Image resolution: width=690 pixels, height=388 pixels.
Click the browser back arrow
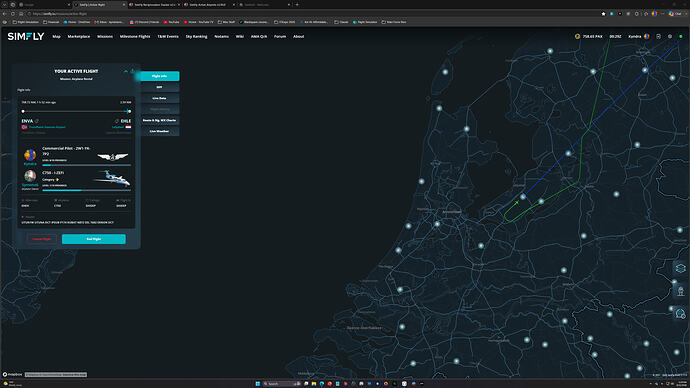pos(5,14)
